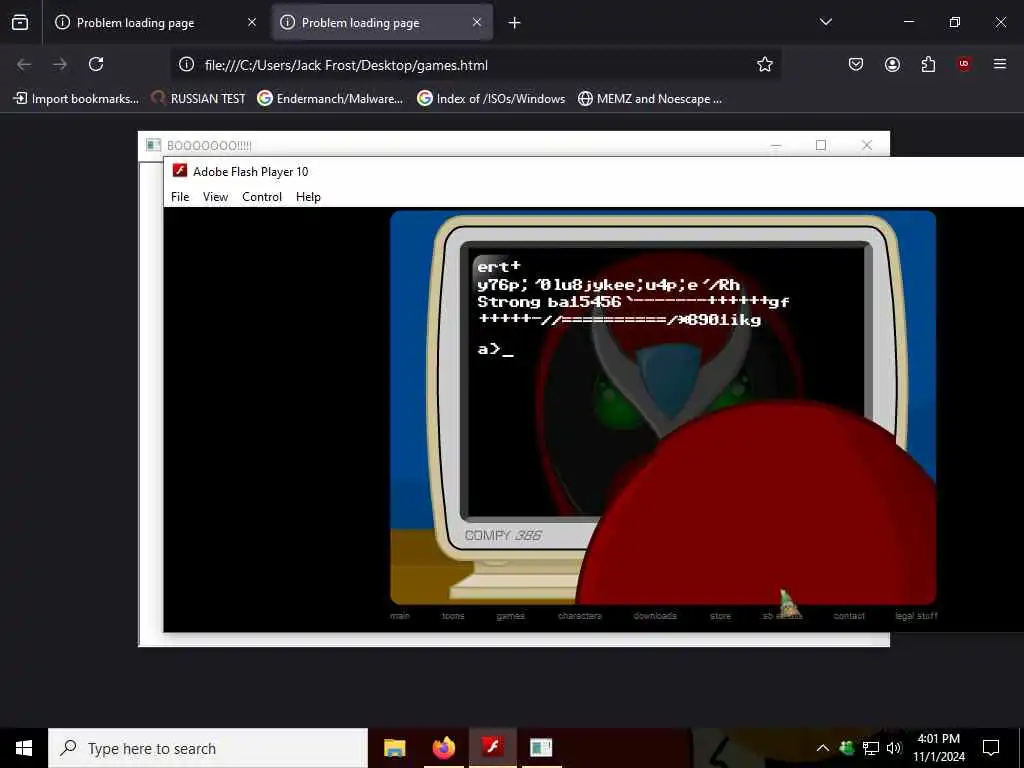Click the contact navigation link
The height and width of the screenshot is (768, 1024).
[x=849, y=616]
